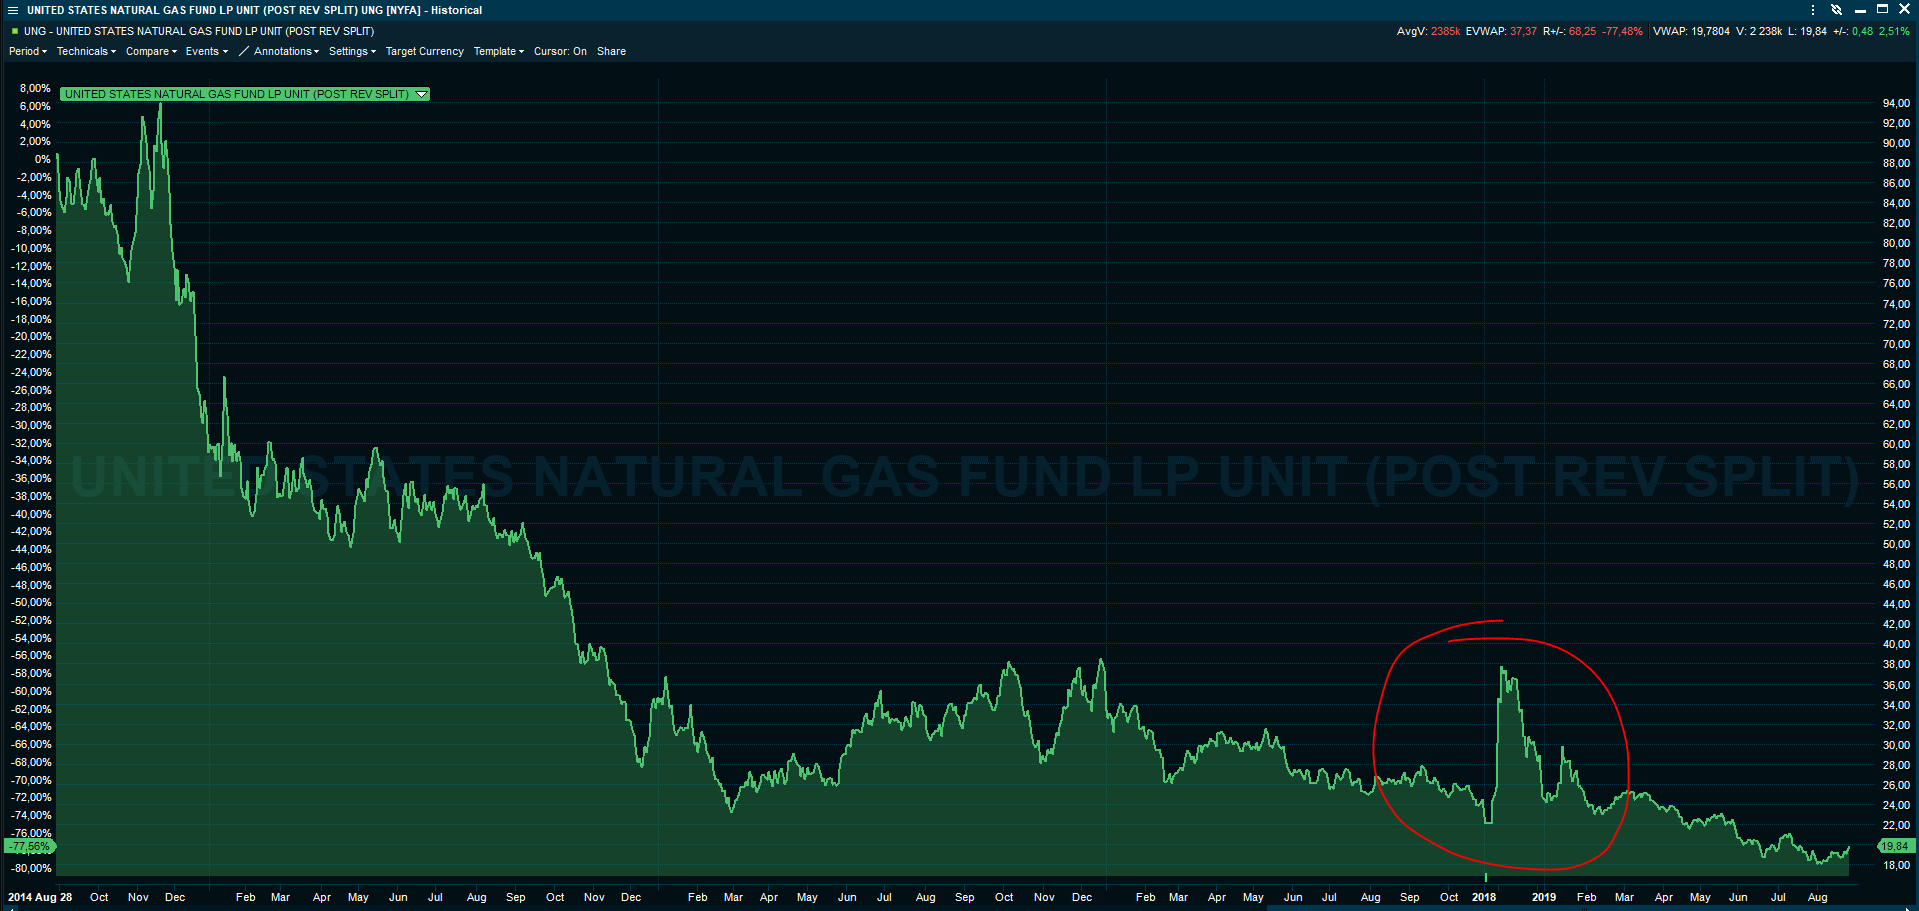Toggle the window link chain icon
The image size is (1919, 911).
pos(1836,10)
